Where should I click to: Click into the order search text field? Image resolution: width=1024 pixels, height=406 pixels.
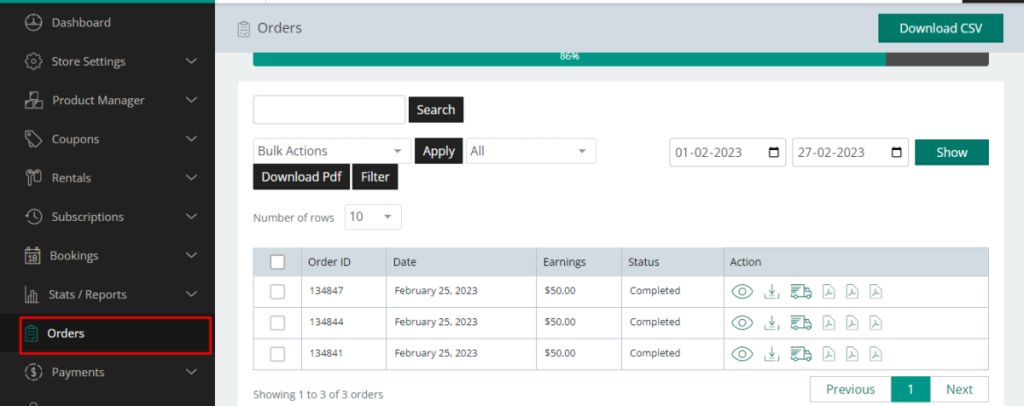click(x=329, y=110)
